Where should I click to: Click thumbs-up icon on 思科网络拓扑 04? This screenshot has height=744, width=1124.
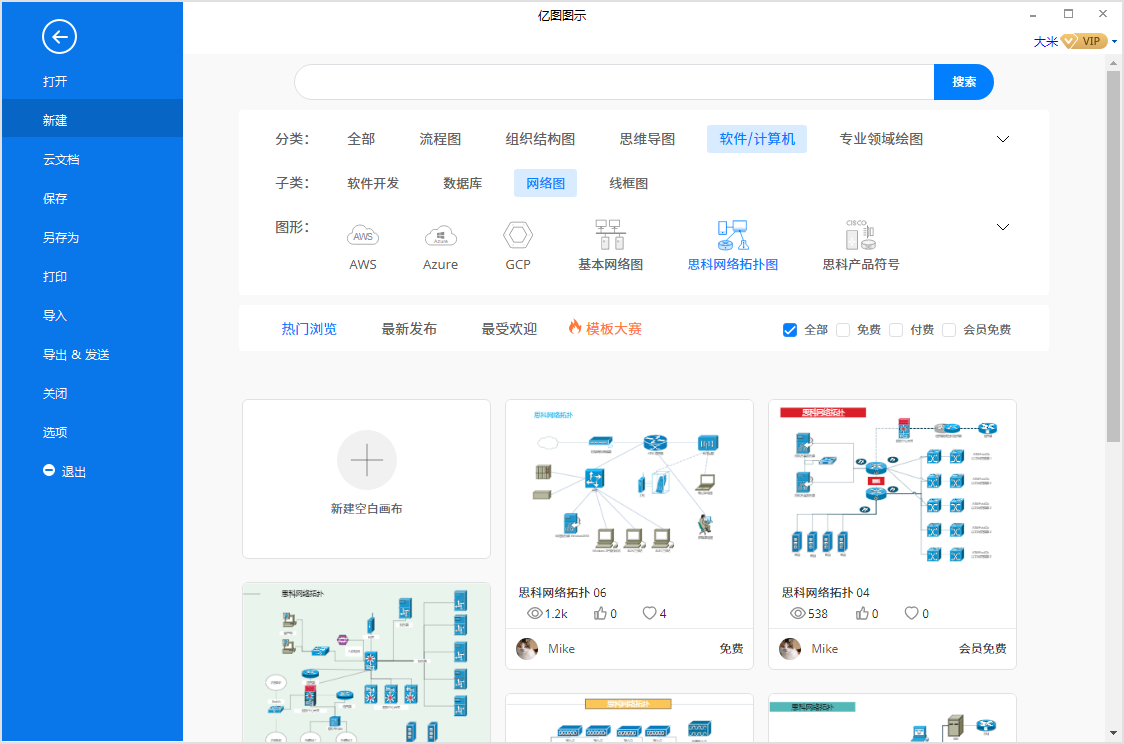click(862, 613)
